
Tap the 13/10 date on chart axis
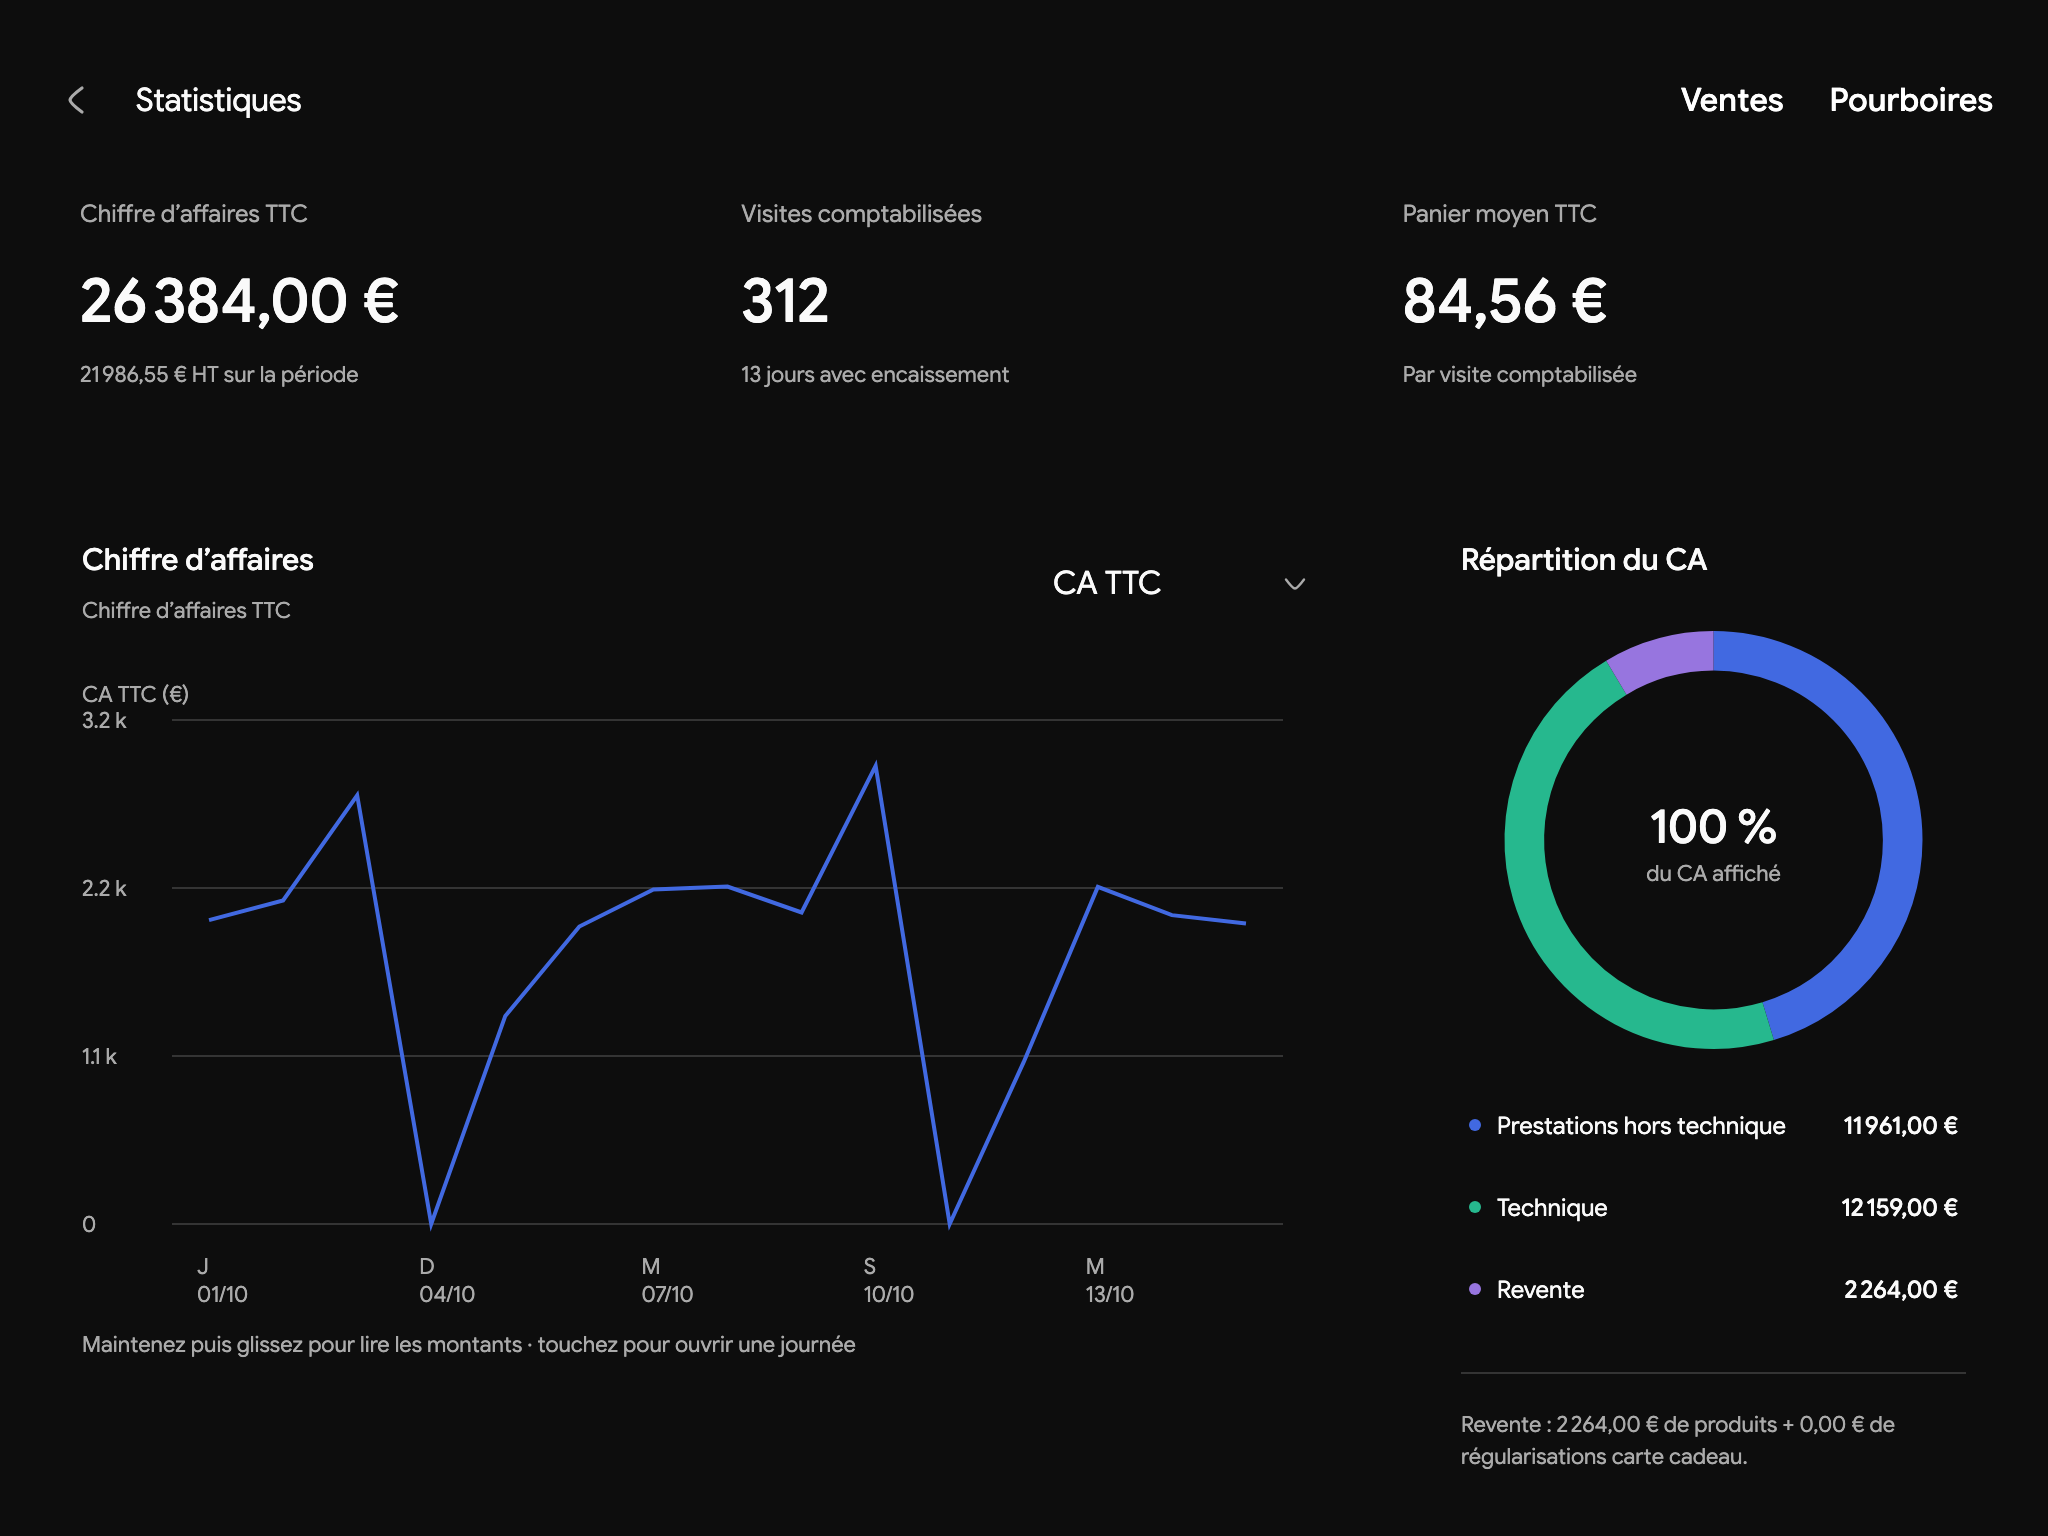[x=1110, y=1294]
